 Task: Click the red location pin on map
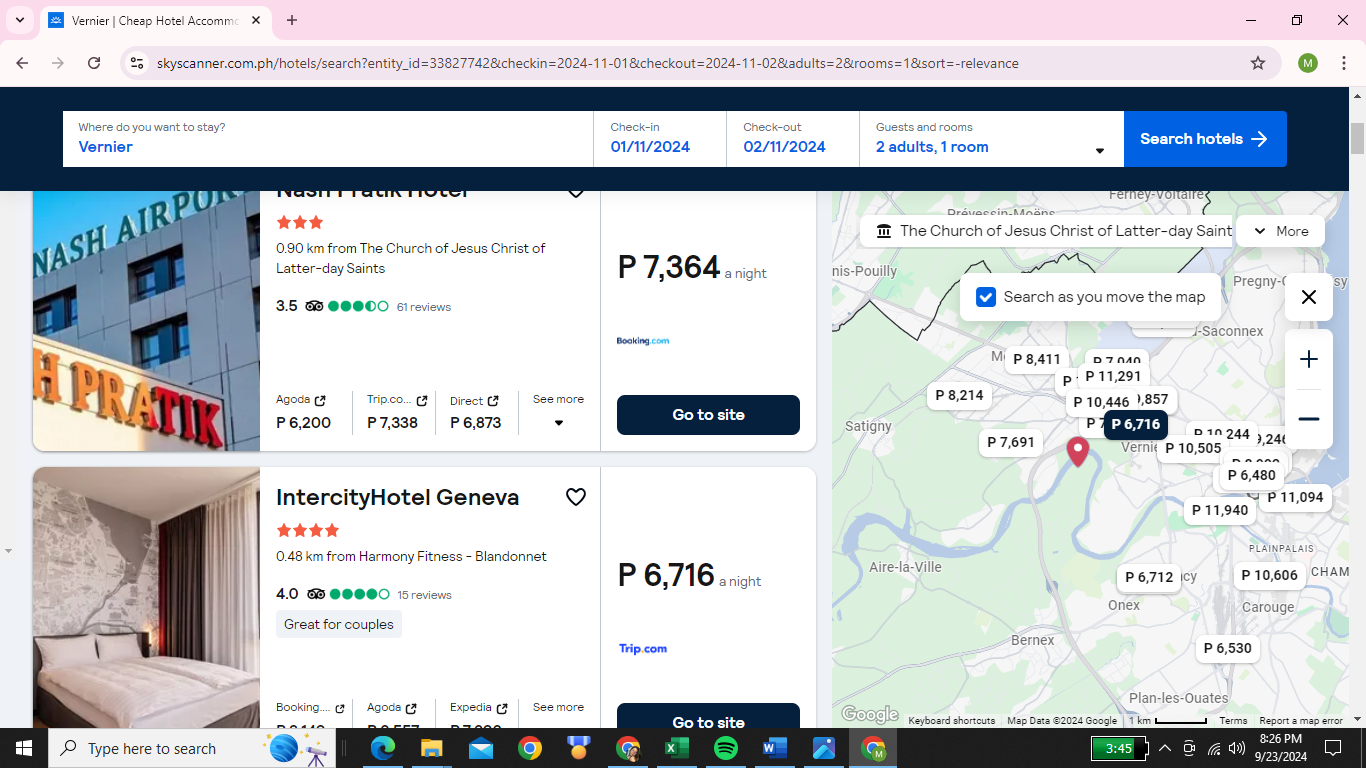pyautogui.click(x=1077, y=452)
